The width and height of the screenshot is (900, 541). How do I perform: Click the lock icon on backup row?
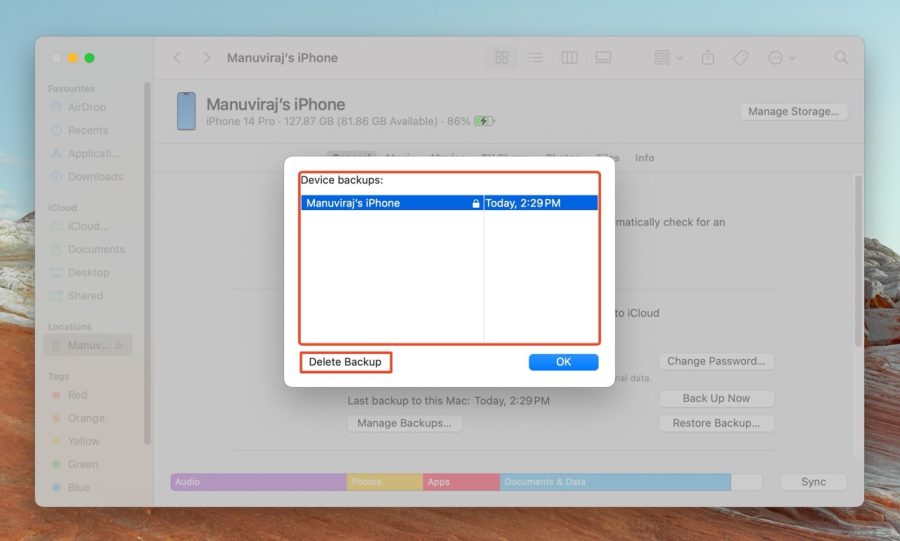pos(475,203)
